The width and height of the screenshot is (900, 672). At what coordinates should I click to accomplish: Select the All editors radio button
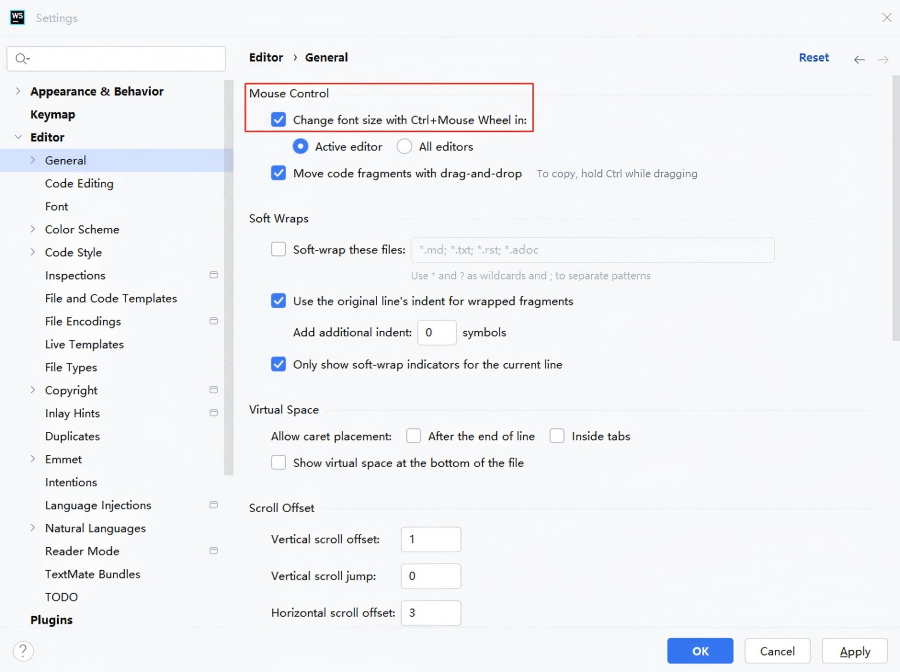404,146
